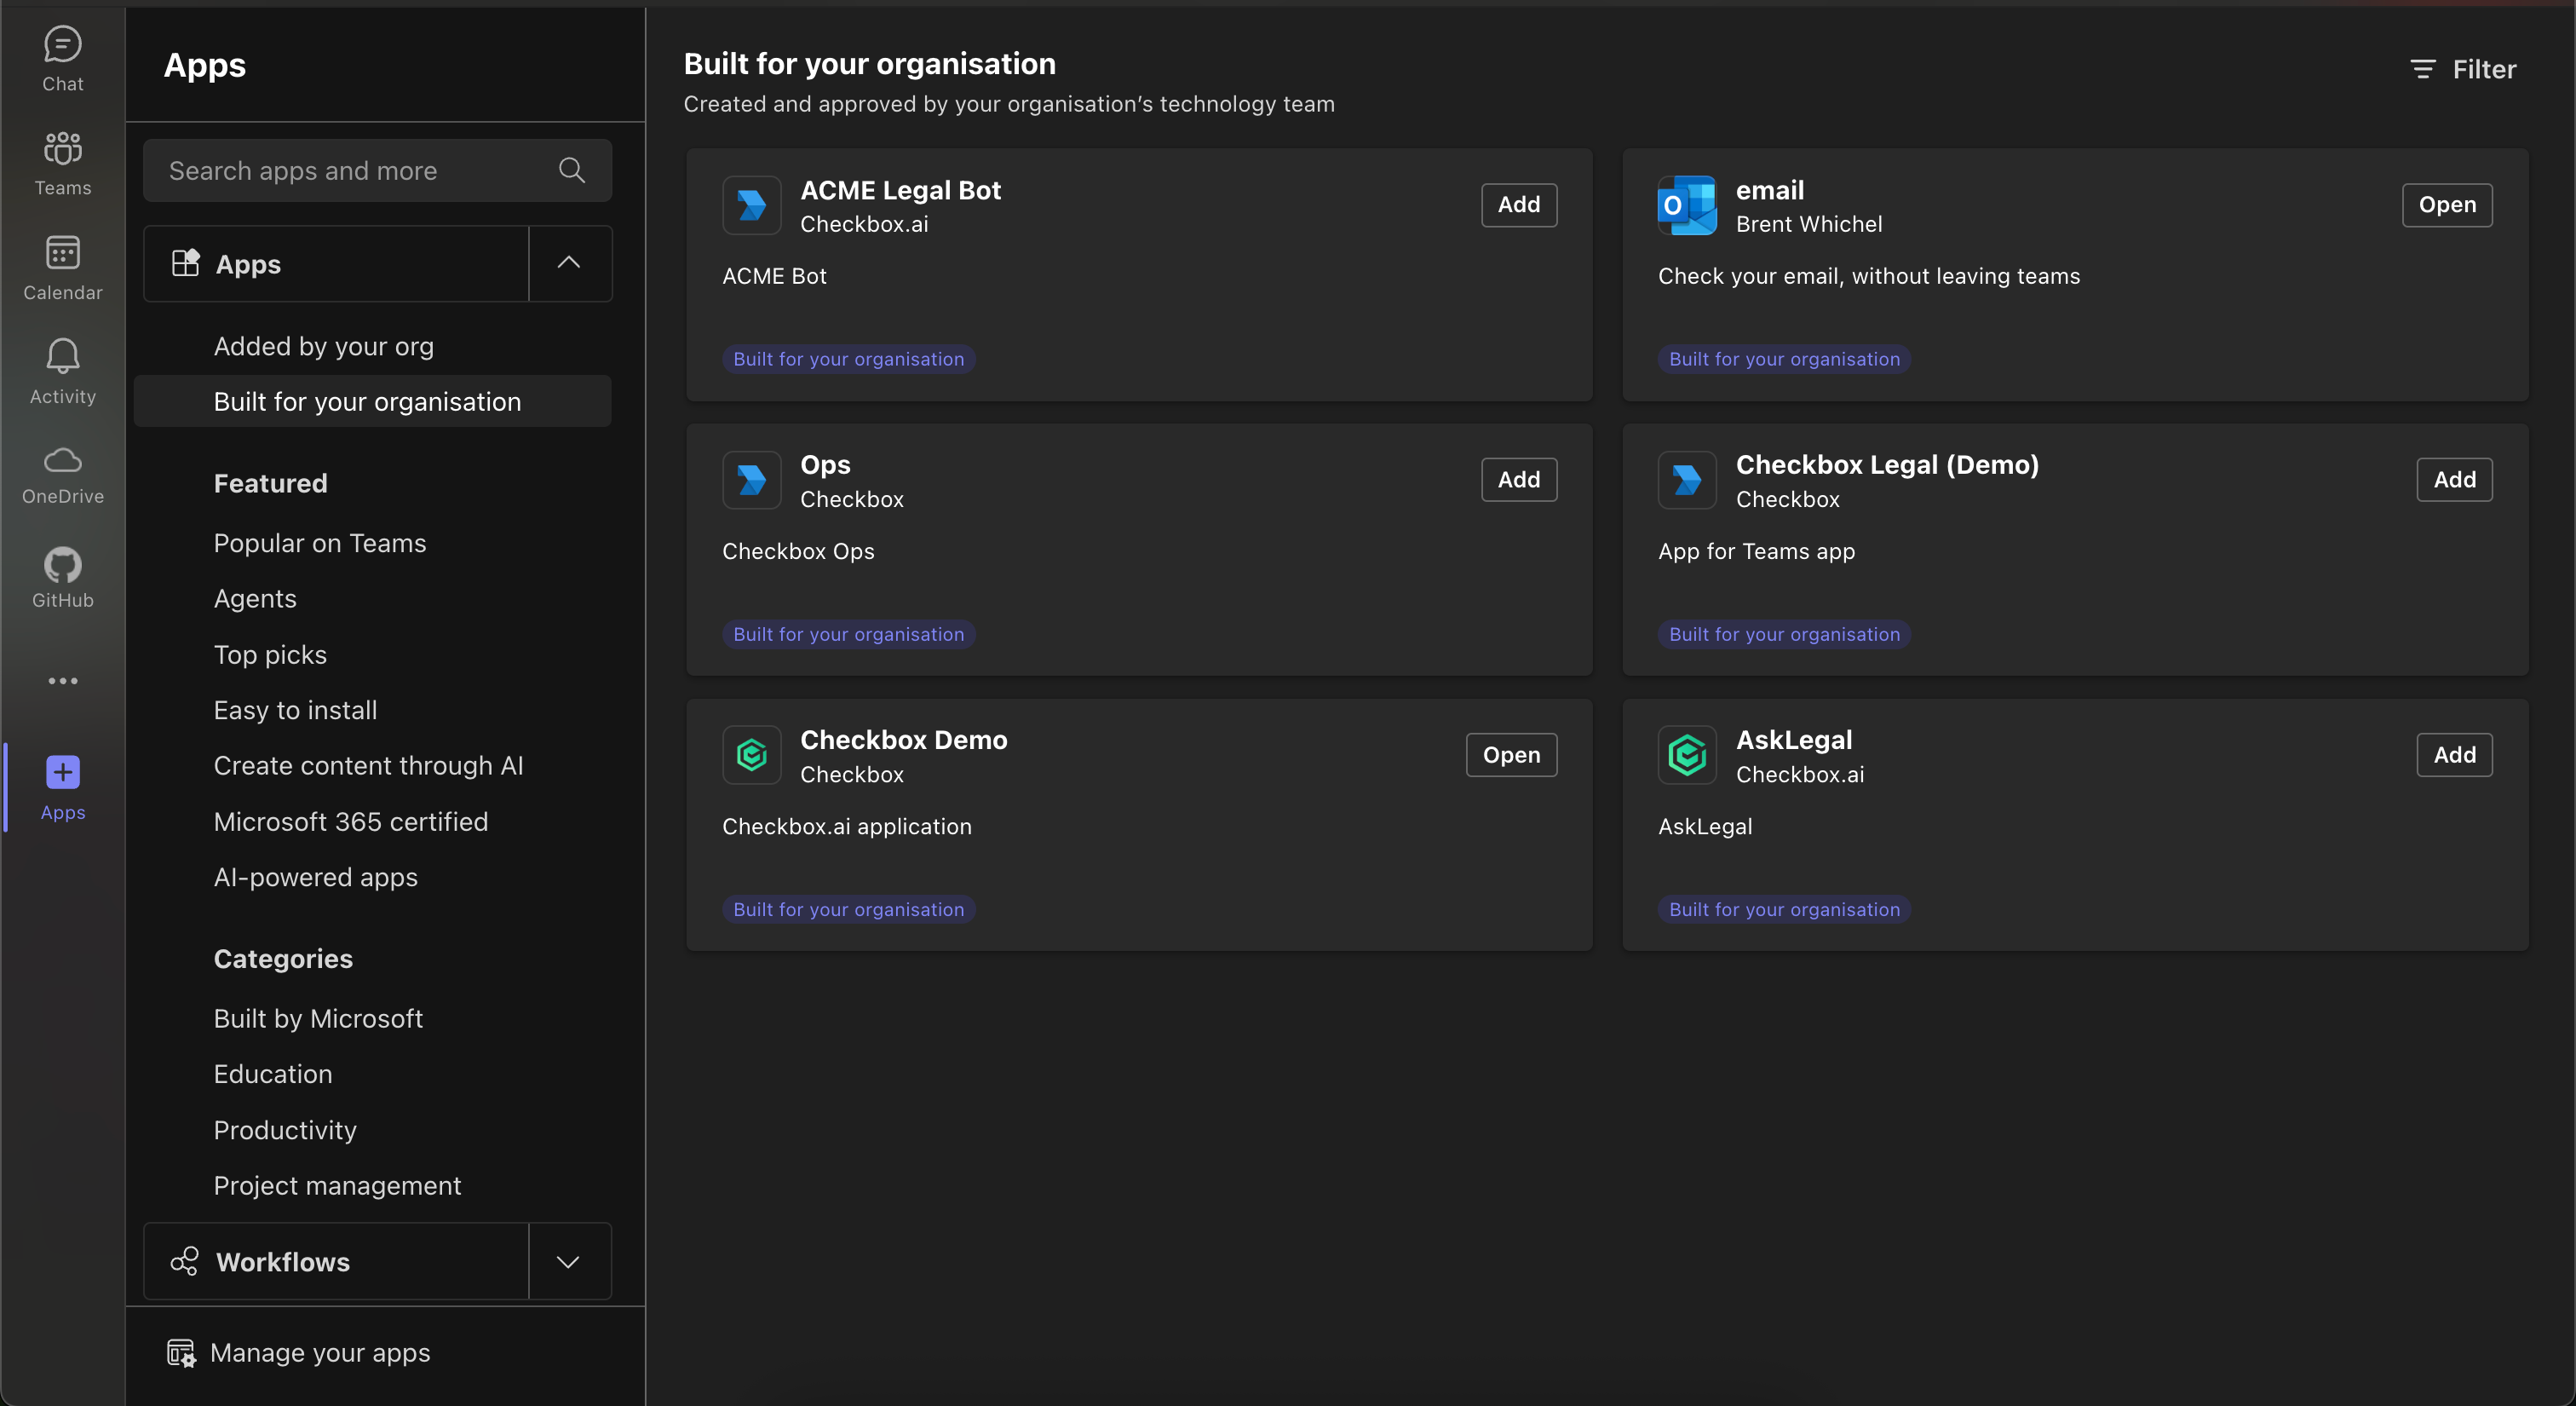Click Ops card's Built for your organisation tag

tap(848, 634)
